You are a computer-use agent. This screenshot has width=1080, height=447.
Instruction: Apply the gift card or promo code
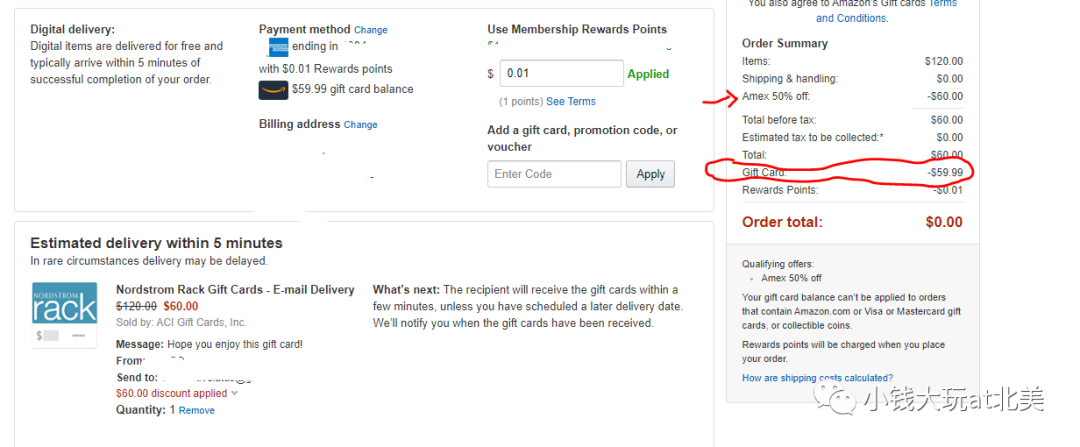click(650, 174)
